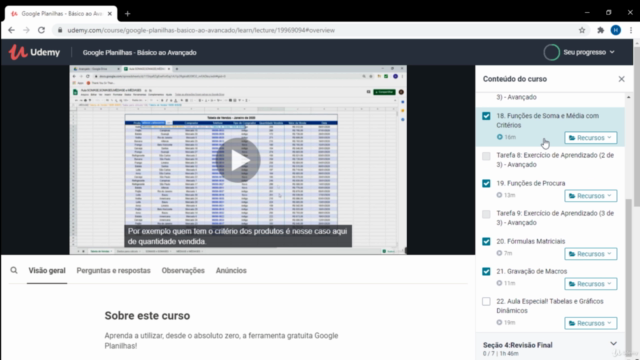Open lecture 20 Fórmulas Matriciais
Image resolution: width=640 pixels, height=360 pixels.
[x=531, y=241]
